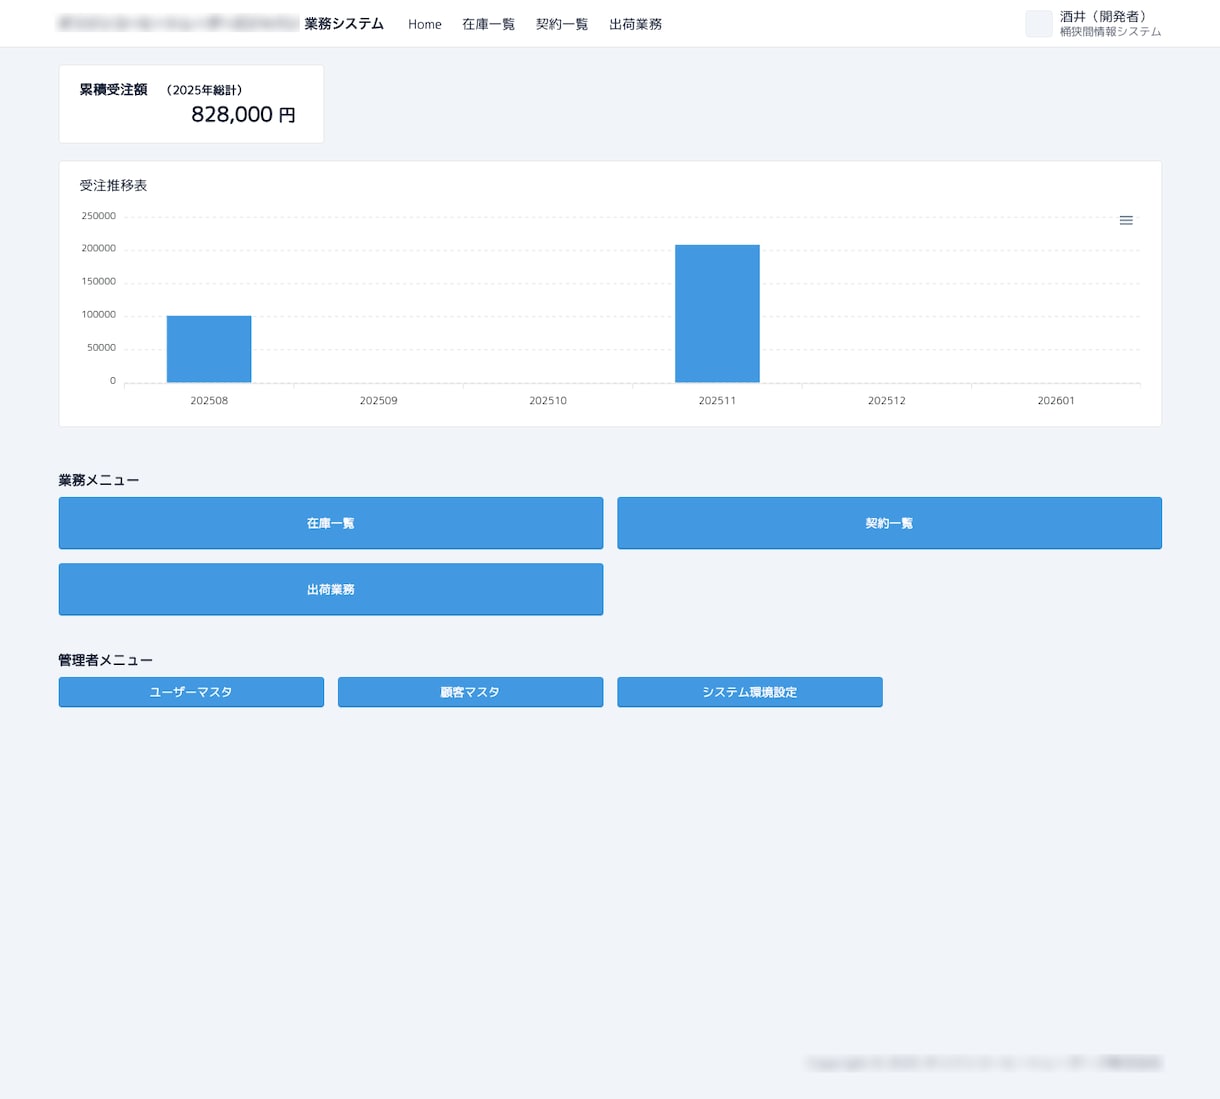The width and height of the screenshot is (1220, 1099).
Task: Click the 202510 axis label
Action: click(548, 400)
